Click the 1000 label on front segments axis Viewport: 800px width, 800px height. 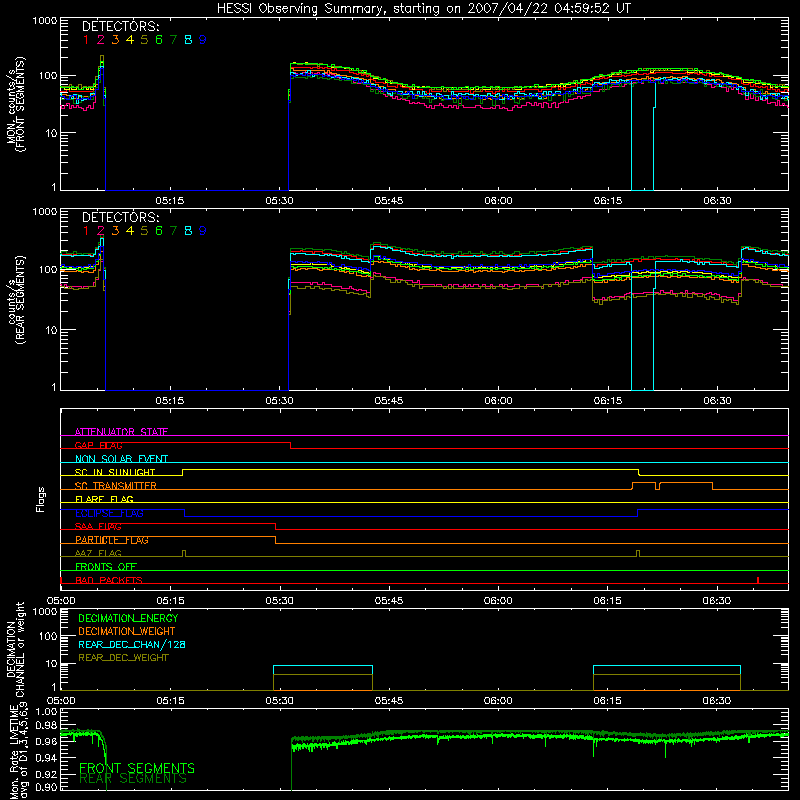tap(45, 21)
